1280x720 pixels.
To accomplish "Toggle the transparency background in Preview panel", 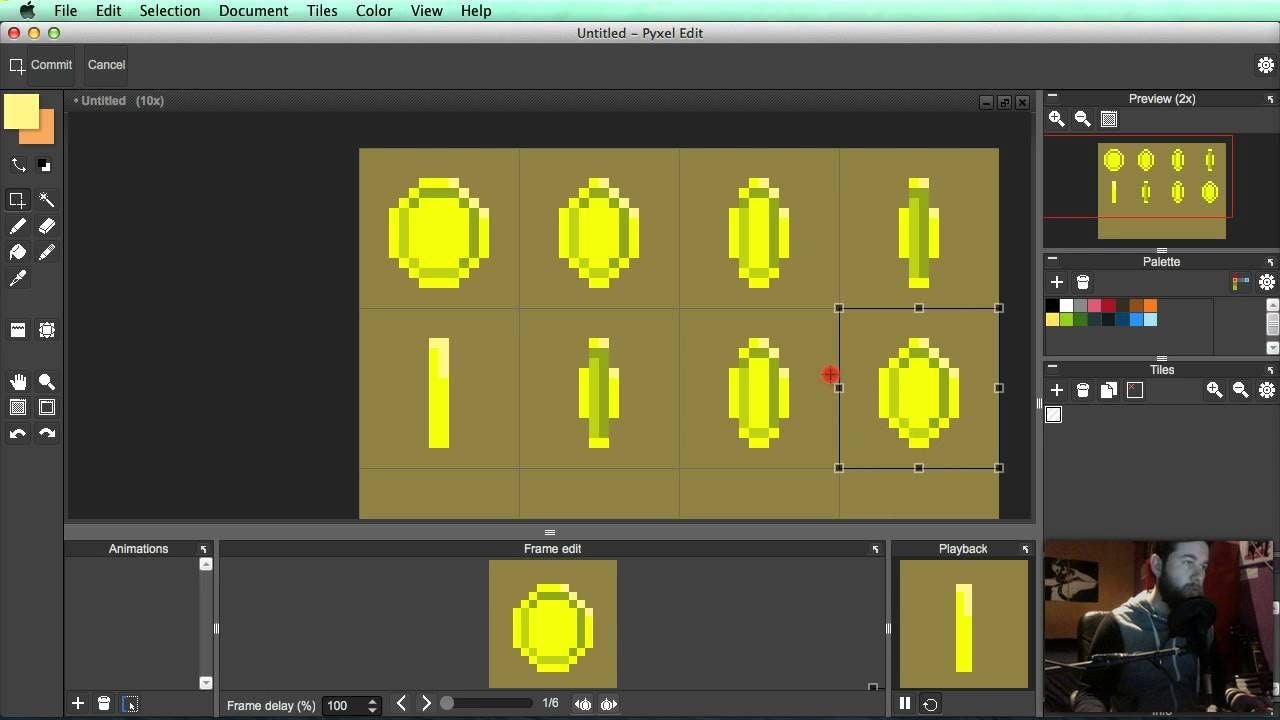I will (x=1108, y=119).
